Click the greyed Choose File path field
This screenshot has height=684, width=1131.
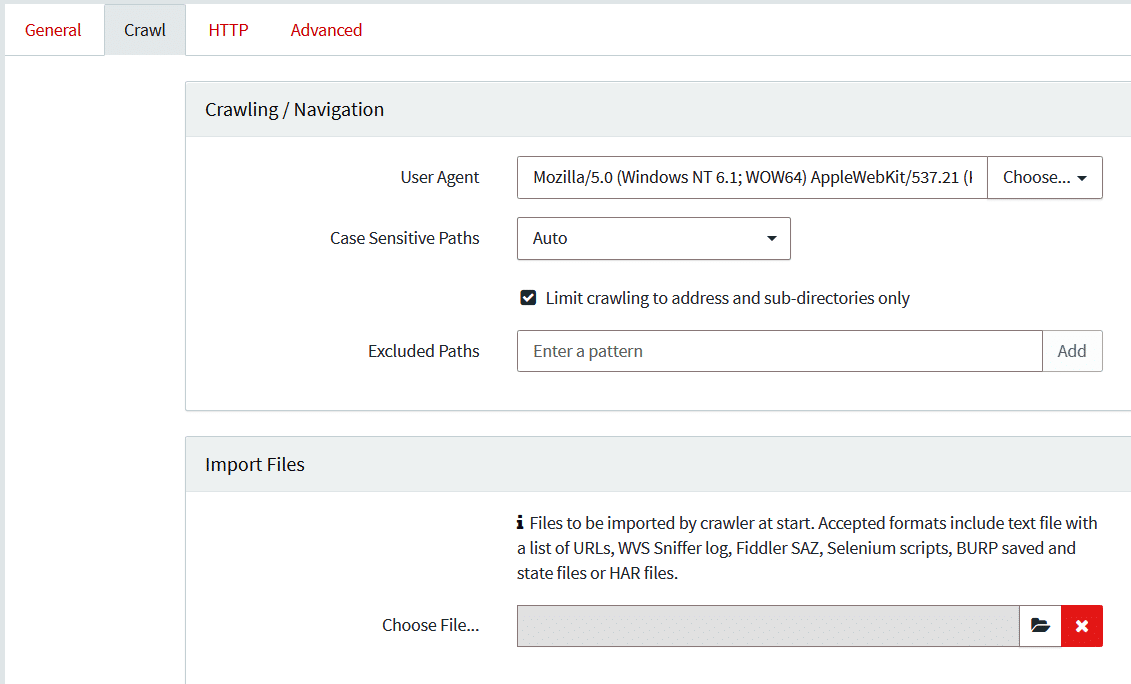[767, 626]
